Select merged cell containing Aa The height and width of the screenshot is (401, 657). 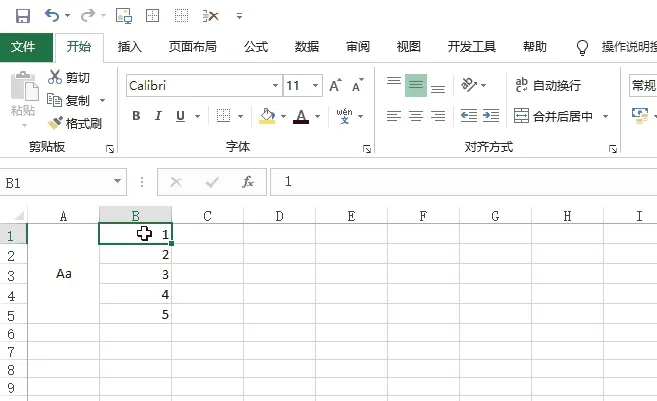pyautogui.click(x=63, y=274)
